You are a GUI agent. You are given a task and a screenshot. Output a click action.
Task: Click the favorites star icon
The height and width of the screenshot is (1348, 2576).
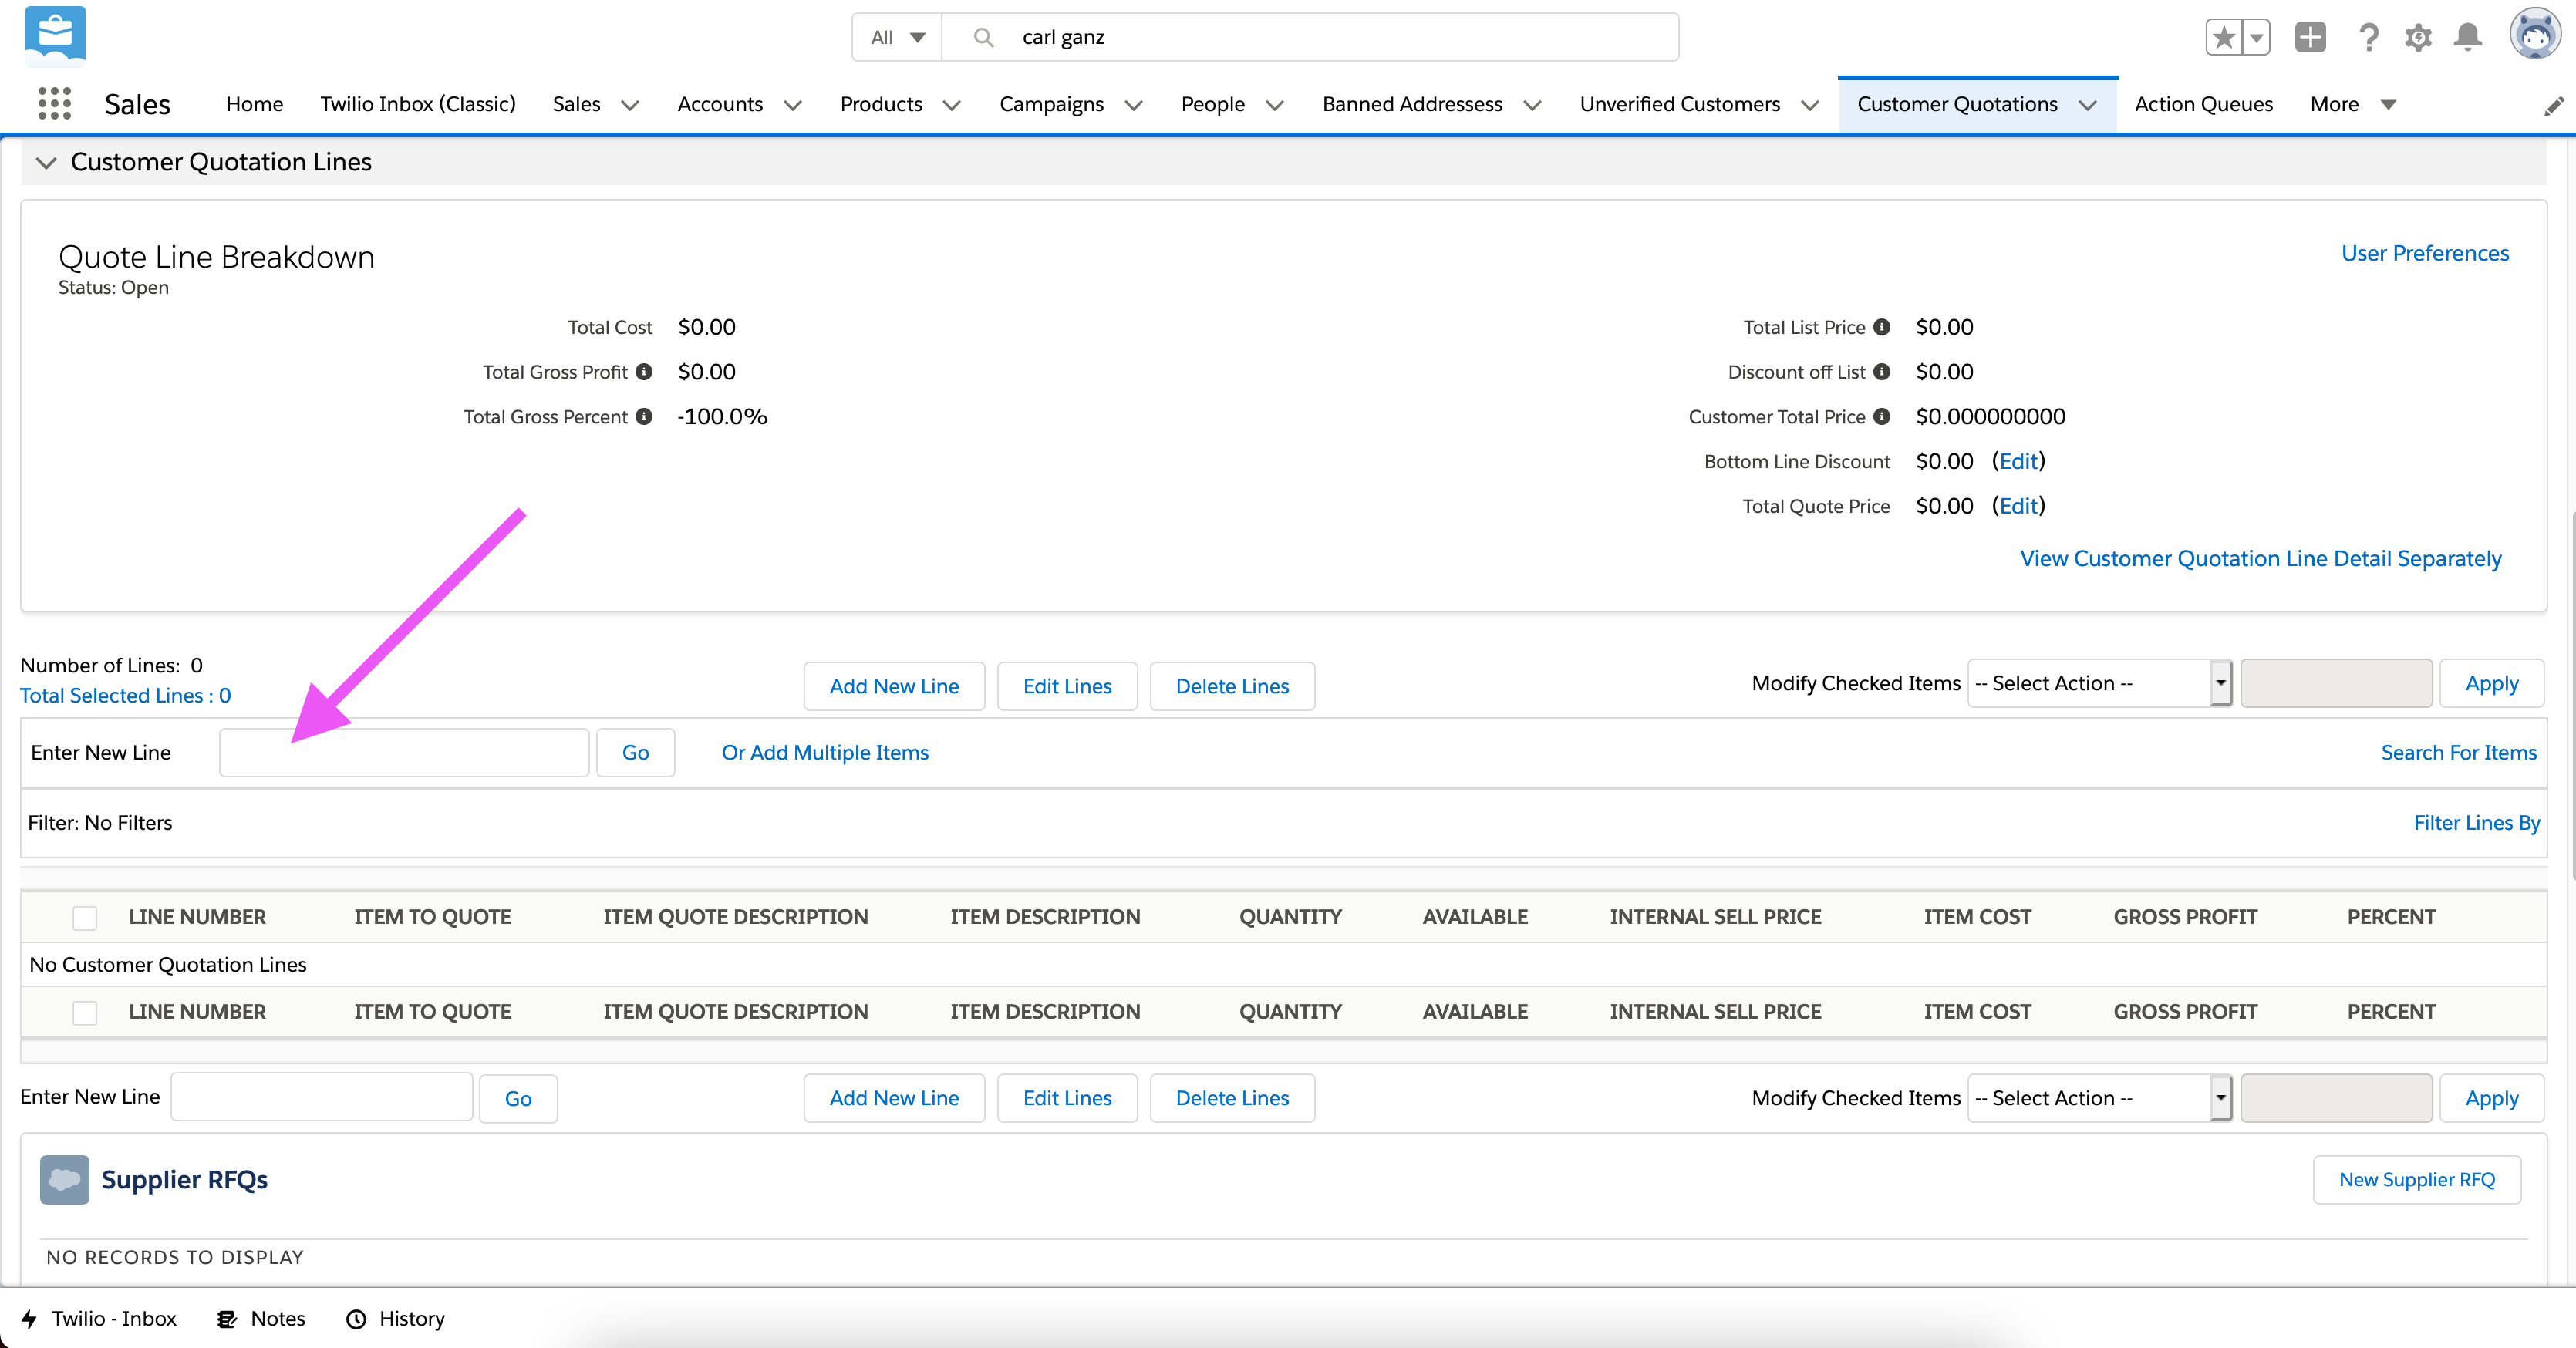pyautogui.click(x=2224, y=38)
